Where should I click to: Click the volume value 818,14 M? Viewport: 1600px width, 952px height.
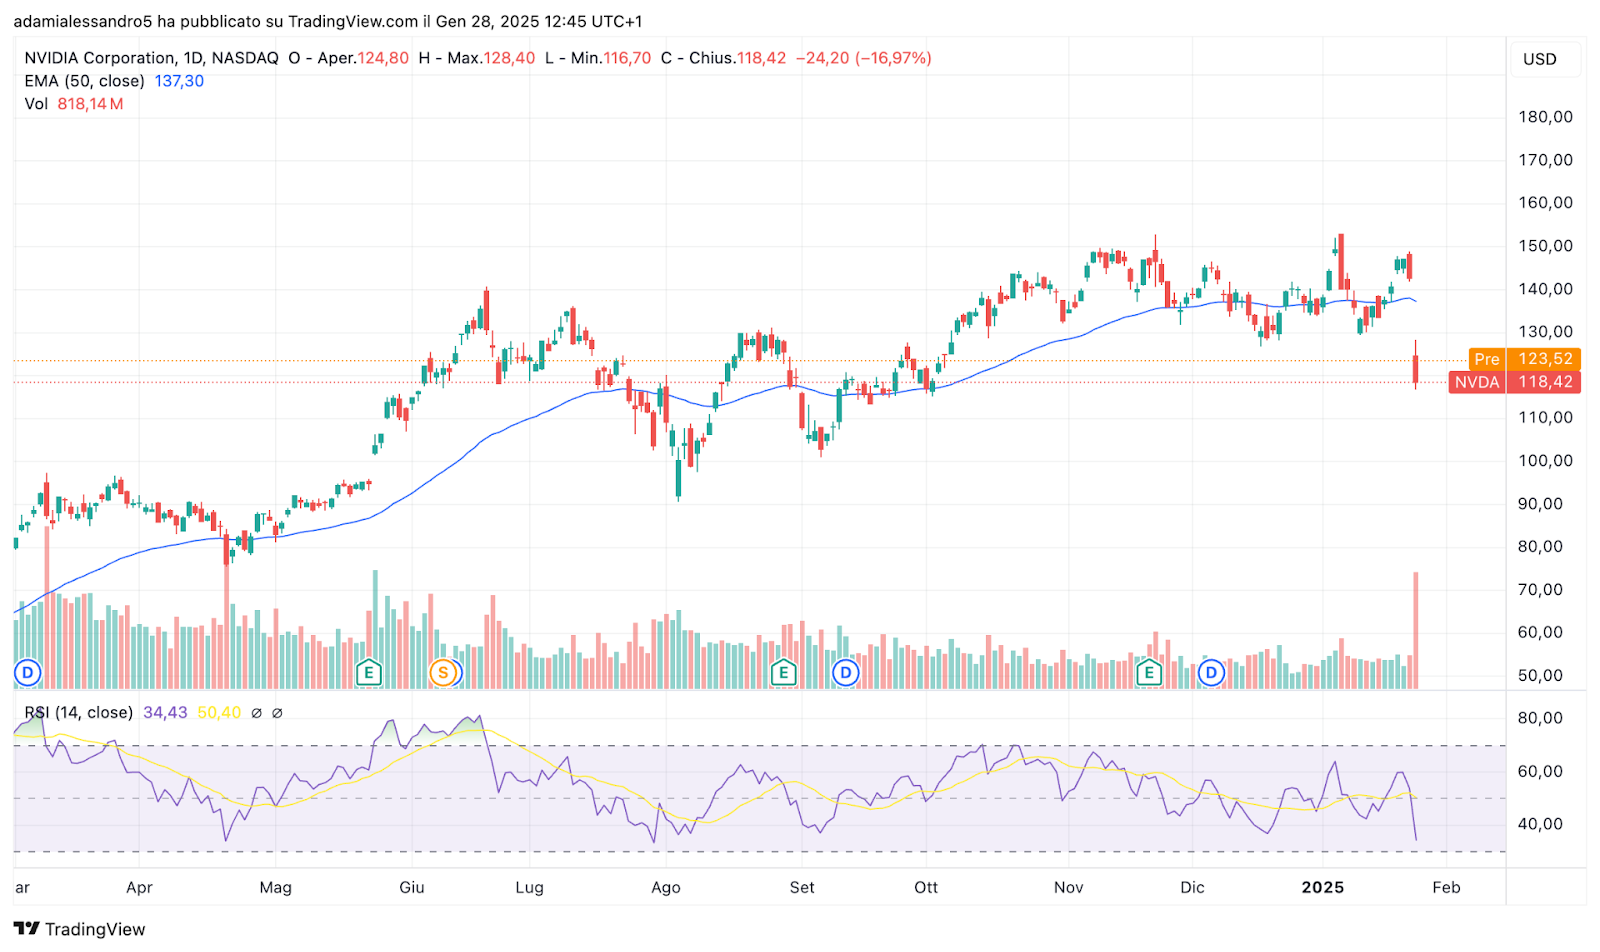90,104
